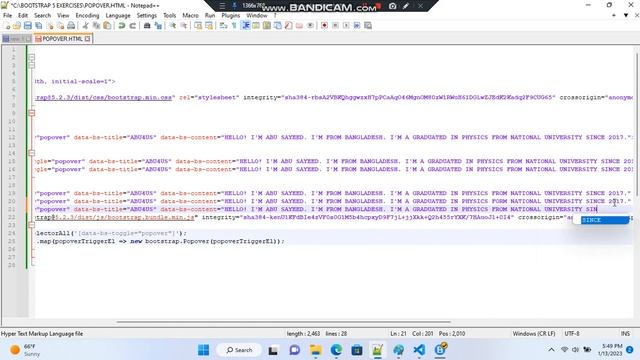The image size is (640, 360).
Task: Paste clipboard contents
Action: tap(107, 26)
